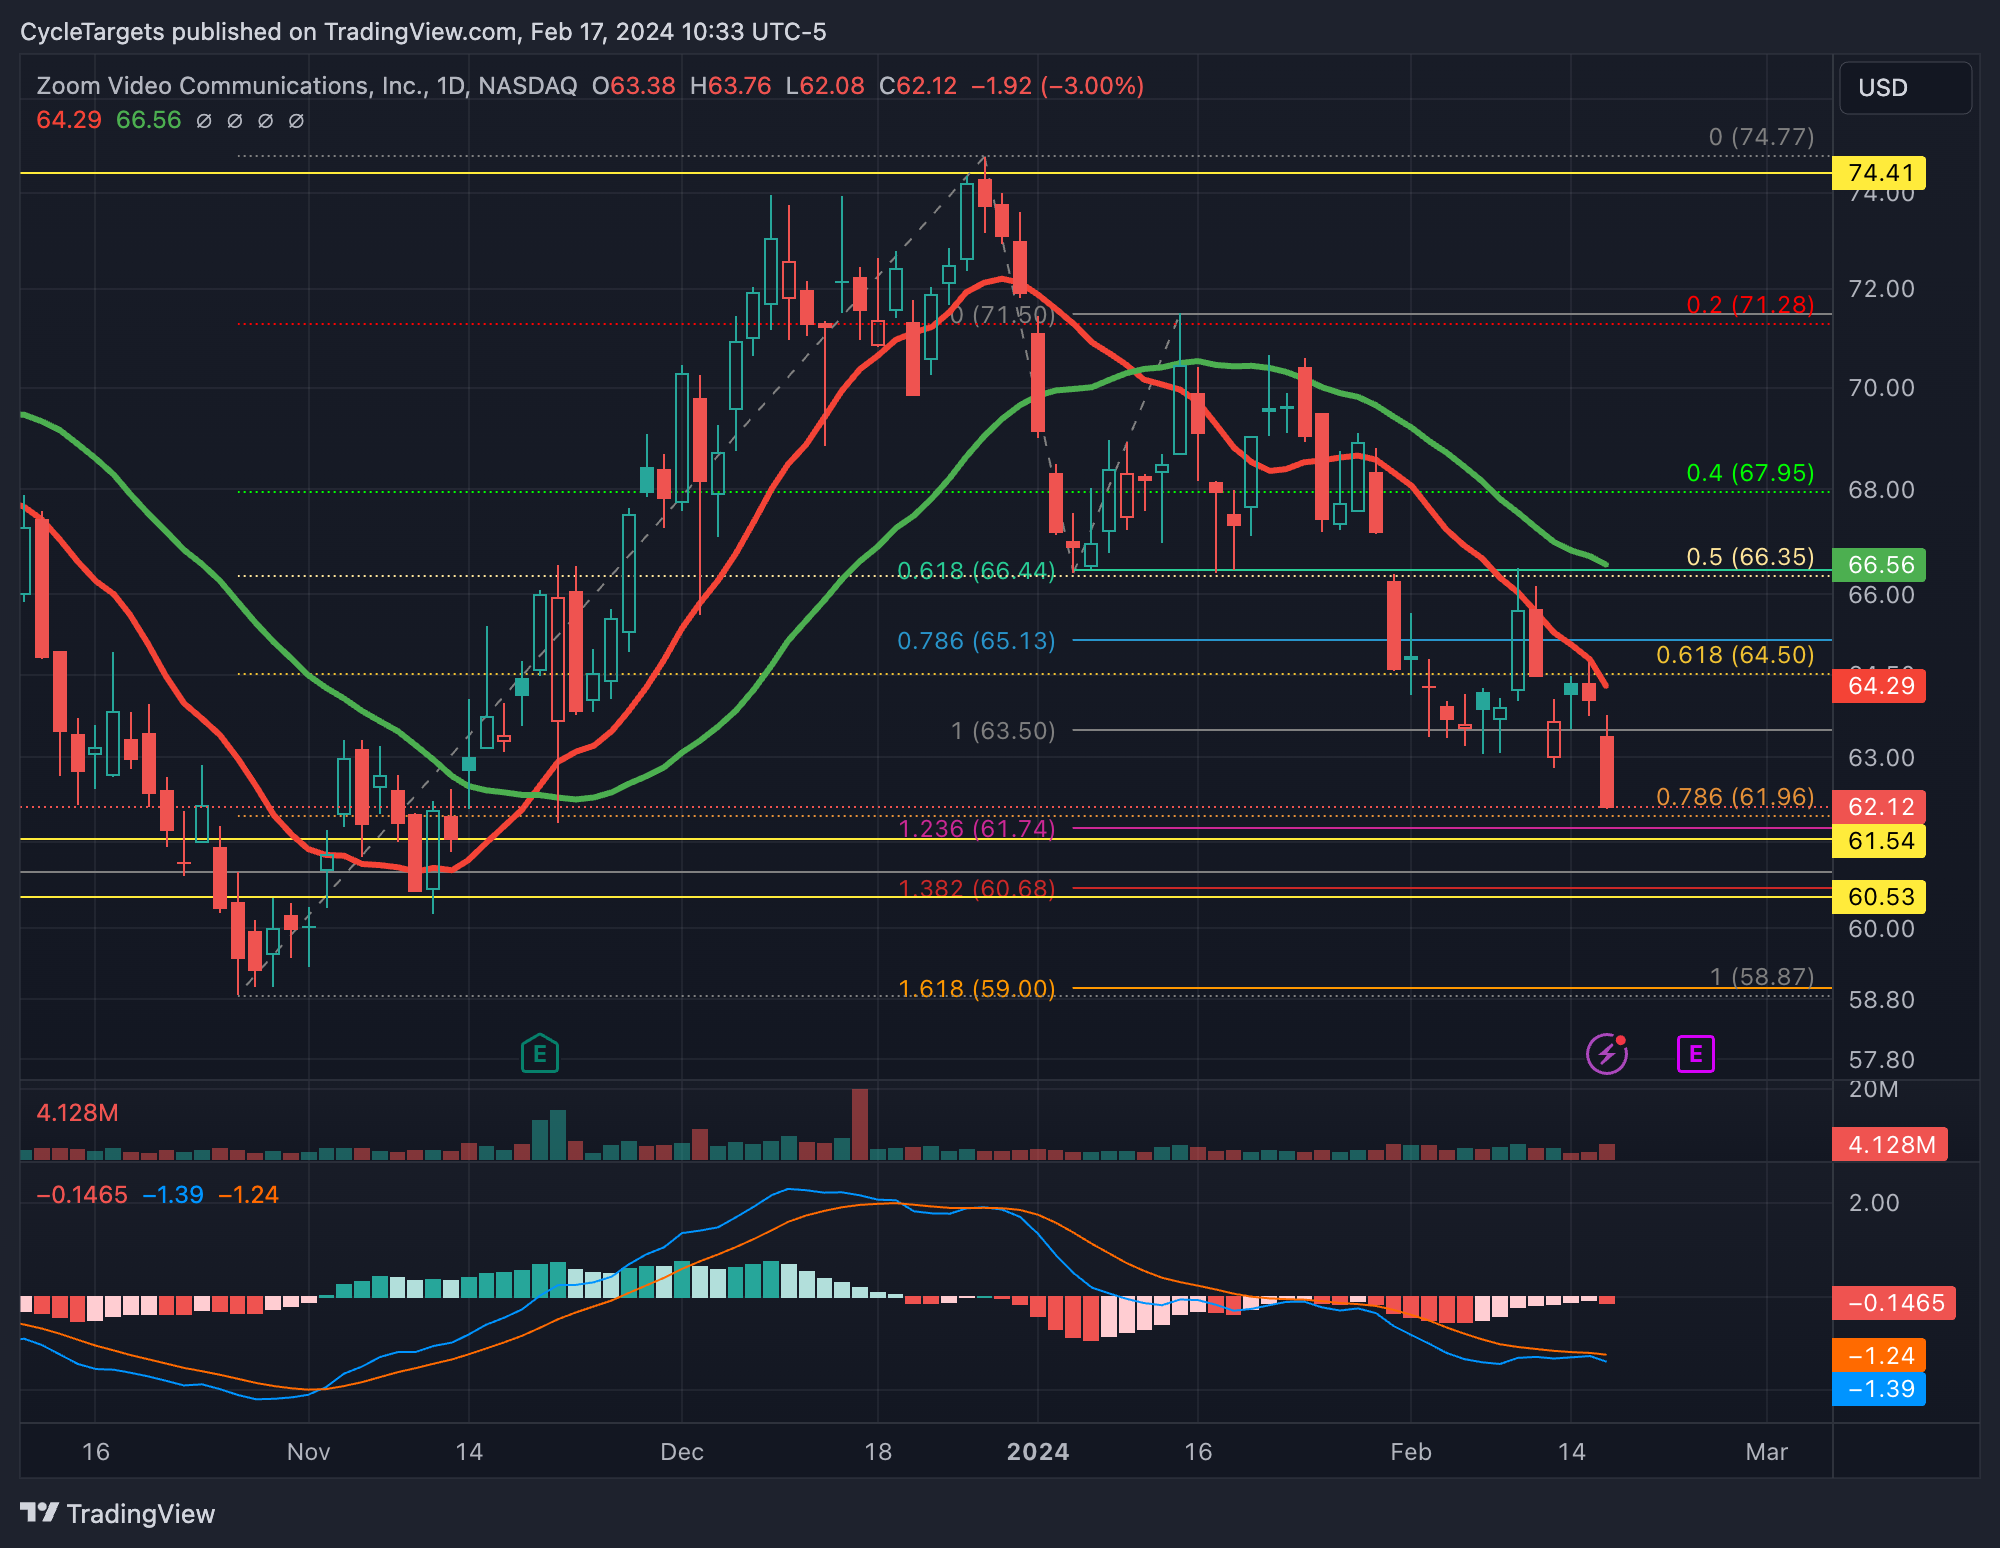Select the 0.618 (66.44) Fibonacci label
Viewport: 2000px width, 1548px height.
[976, 571]
